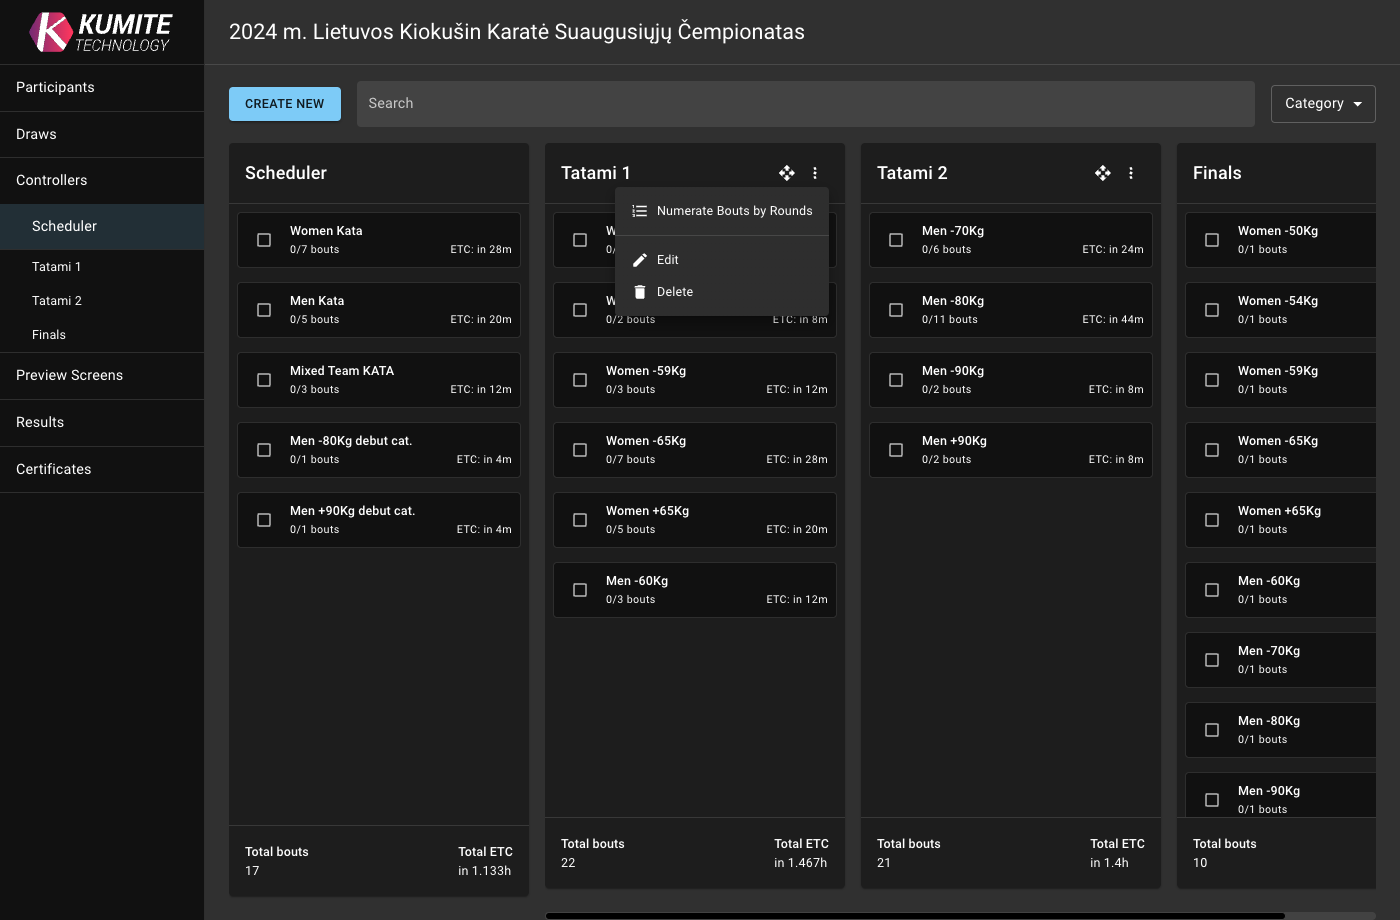Go to Tatami 1 in the sidebar
Image resolution: width=1400 pixels, height=920 pixels.
57,267
